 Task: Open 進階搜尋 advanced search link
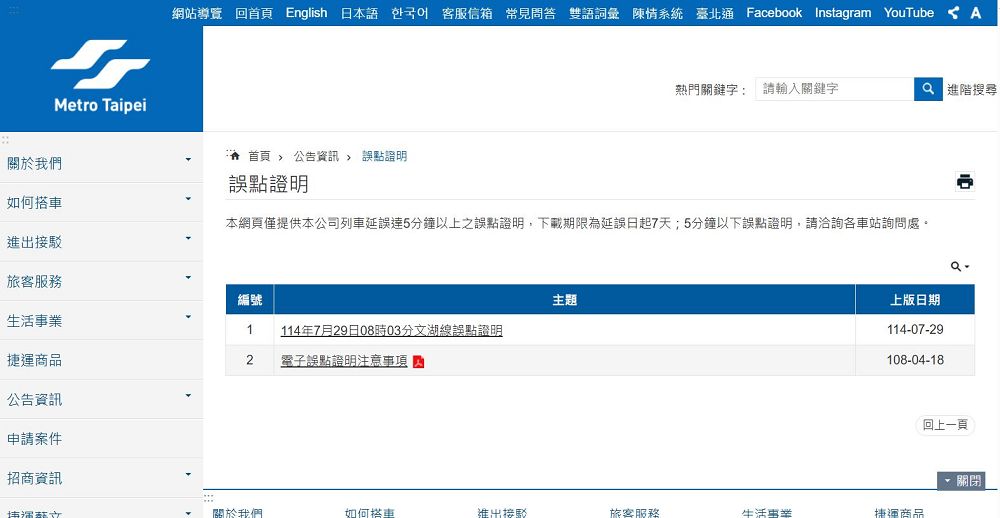971,89
